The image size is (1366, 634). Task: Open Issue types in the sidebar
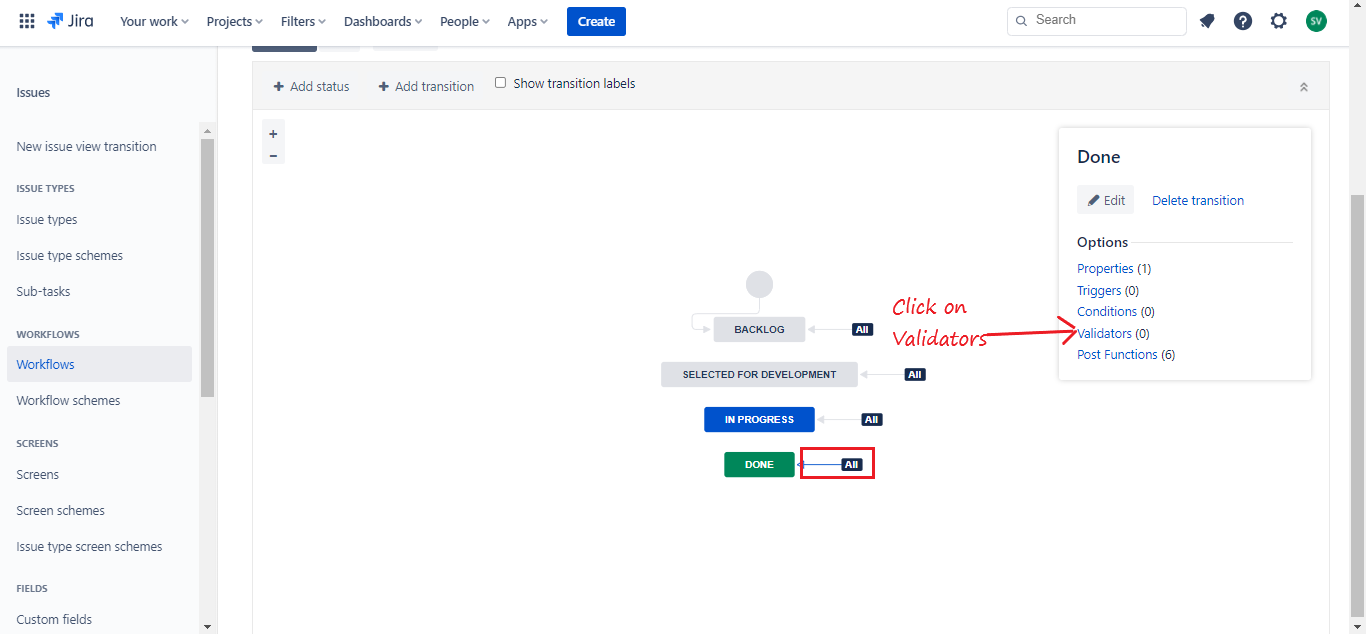[x=47, y=220]
